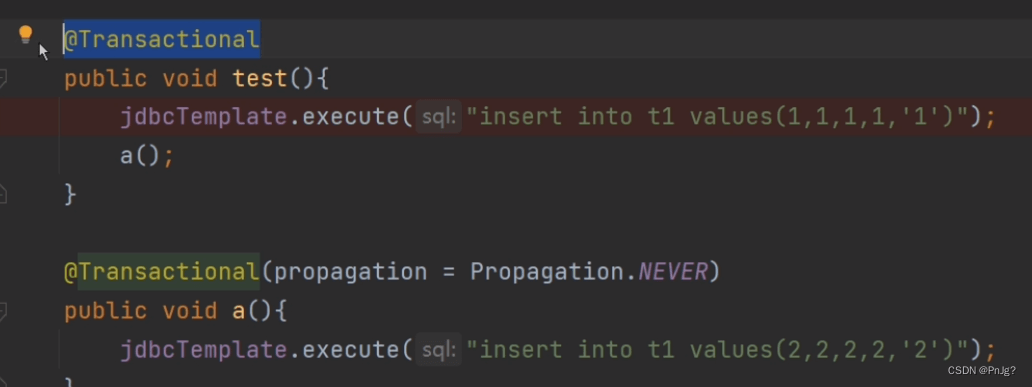
Task: Collapse the a() method fold marker
Action: [x=3, y=311]
